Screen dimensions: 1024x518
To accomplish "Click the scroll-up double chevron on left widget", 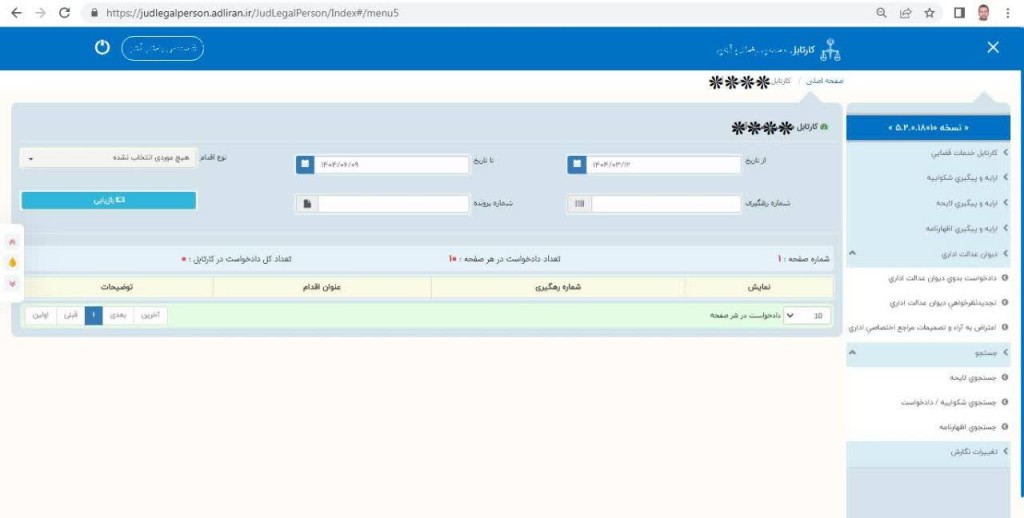I will [x=12, y=242].
